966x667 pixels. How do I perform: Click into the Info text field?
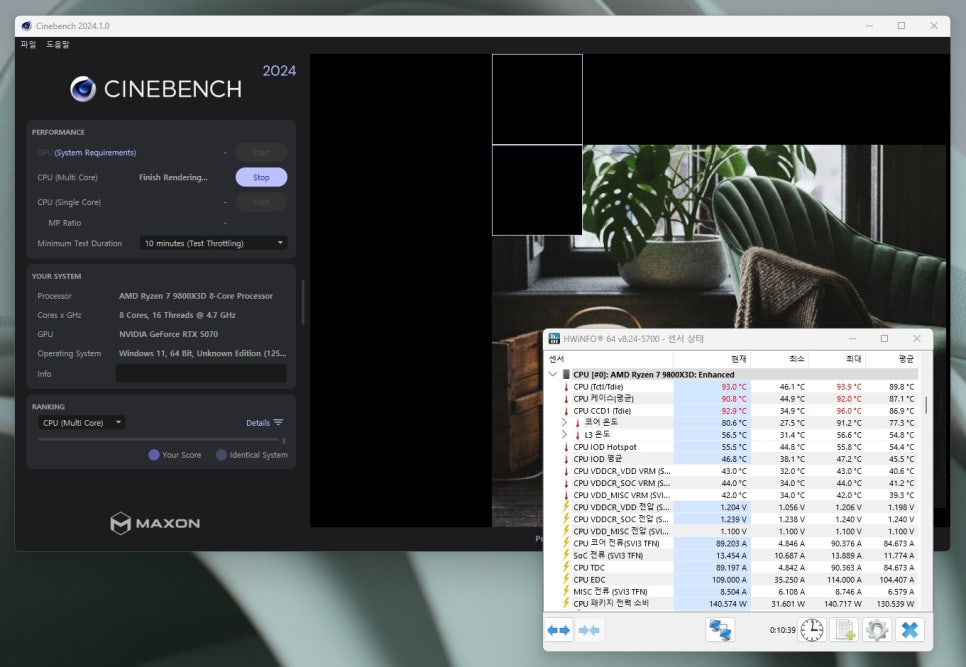(201, 373)
